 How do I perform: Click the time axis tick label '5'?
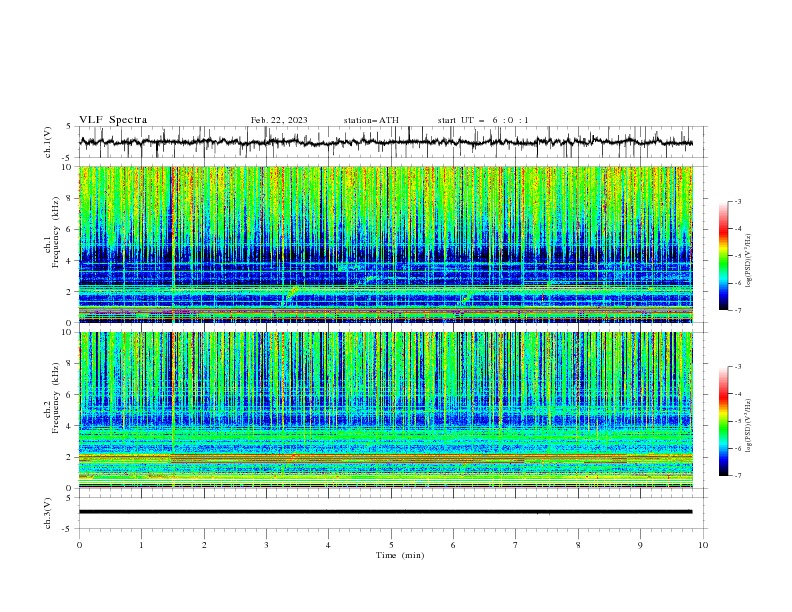point(391,545)
